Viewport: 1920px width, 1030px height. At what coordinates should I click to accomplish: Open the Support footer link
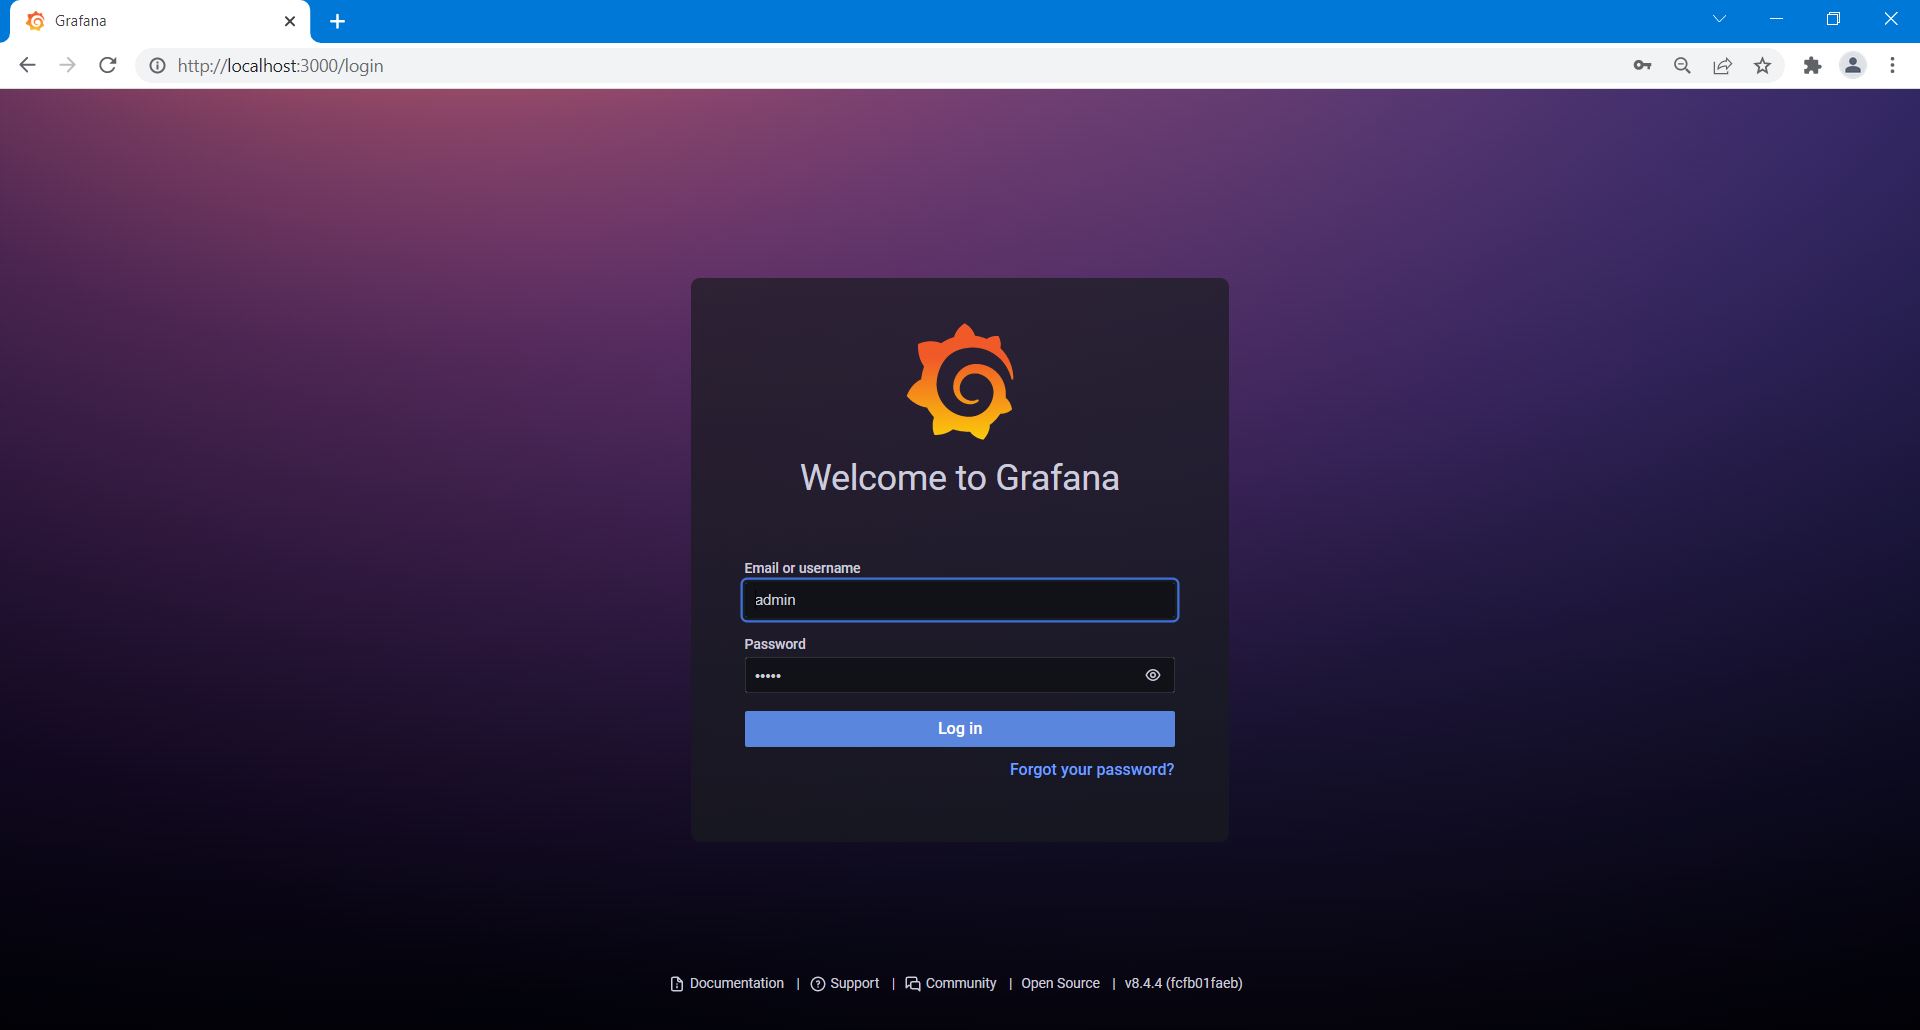[845, 983]
